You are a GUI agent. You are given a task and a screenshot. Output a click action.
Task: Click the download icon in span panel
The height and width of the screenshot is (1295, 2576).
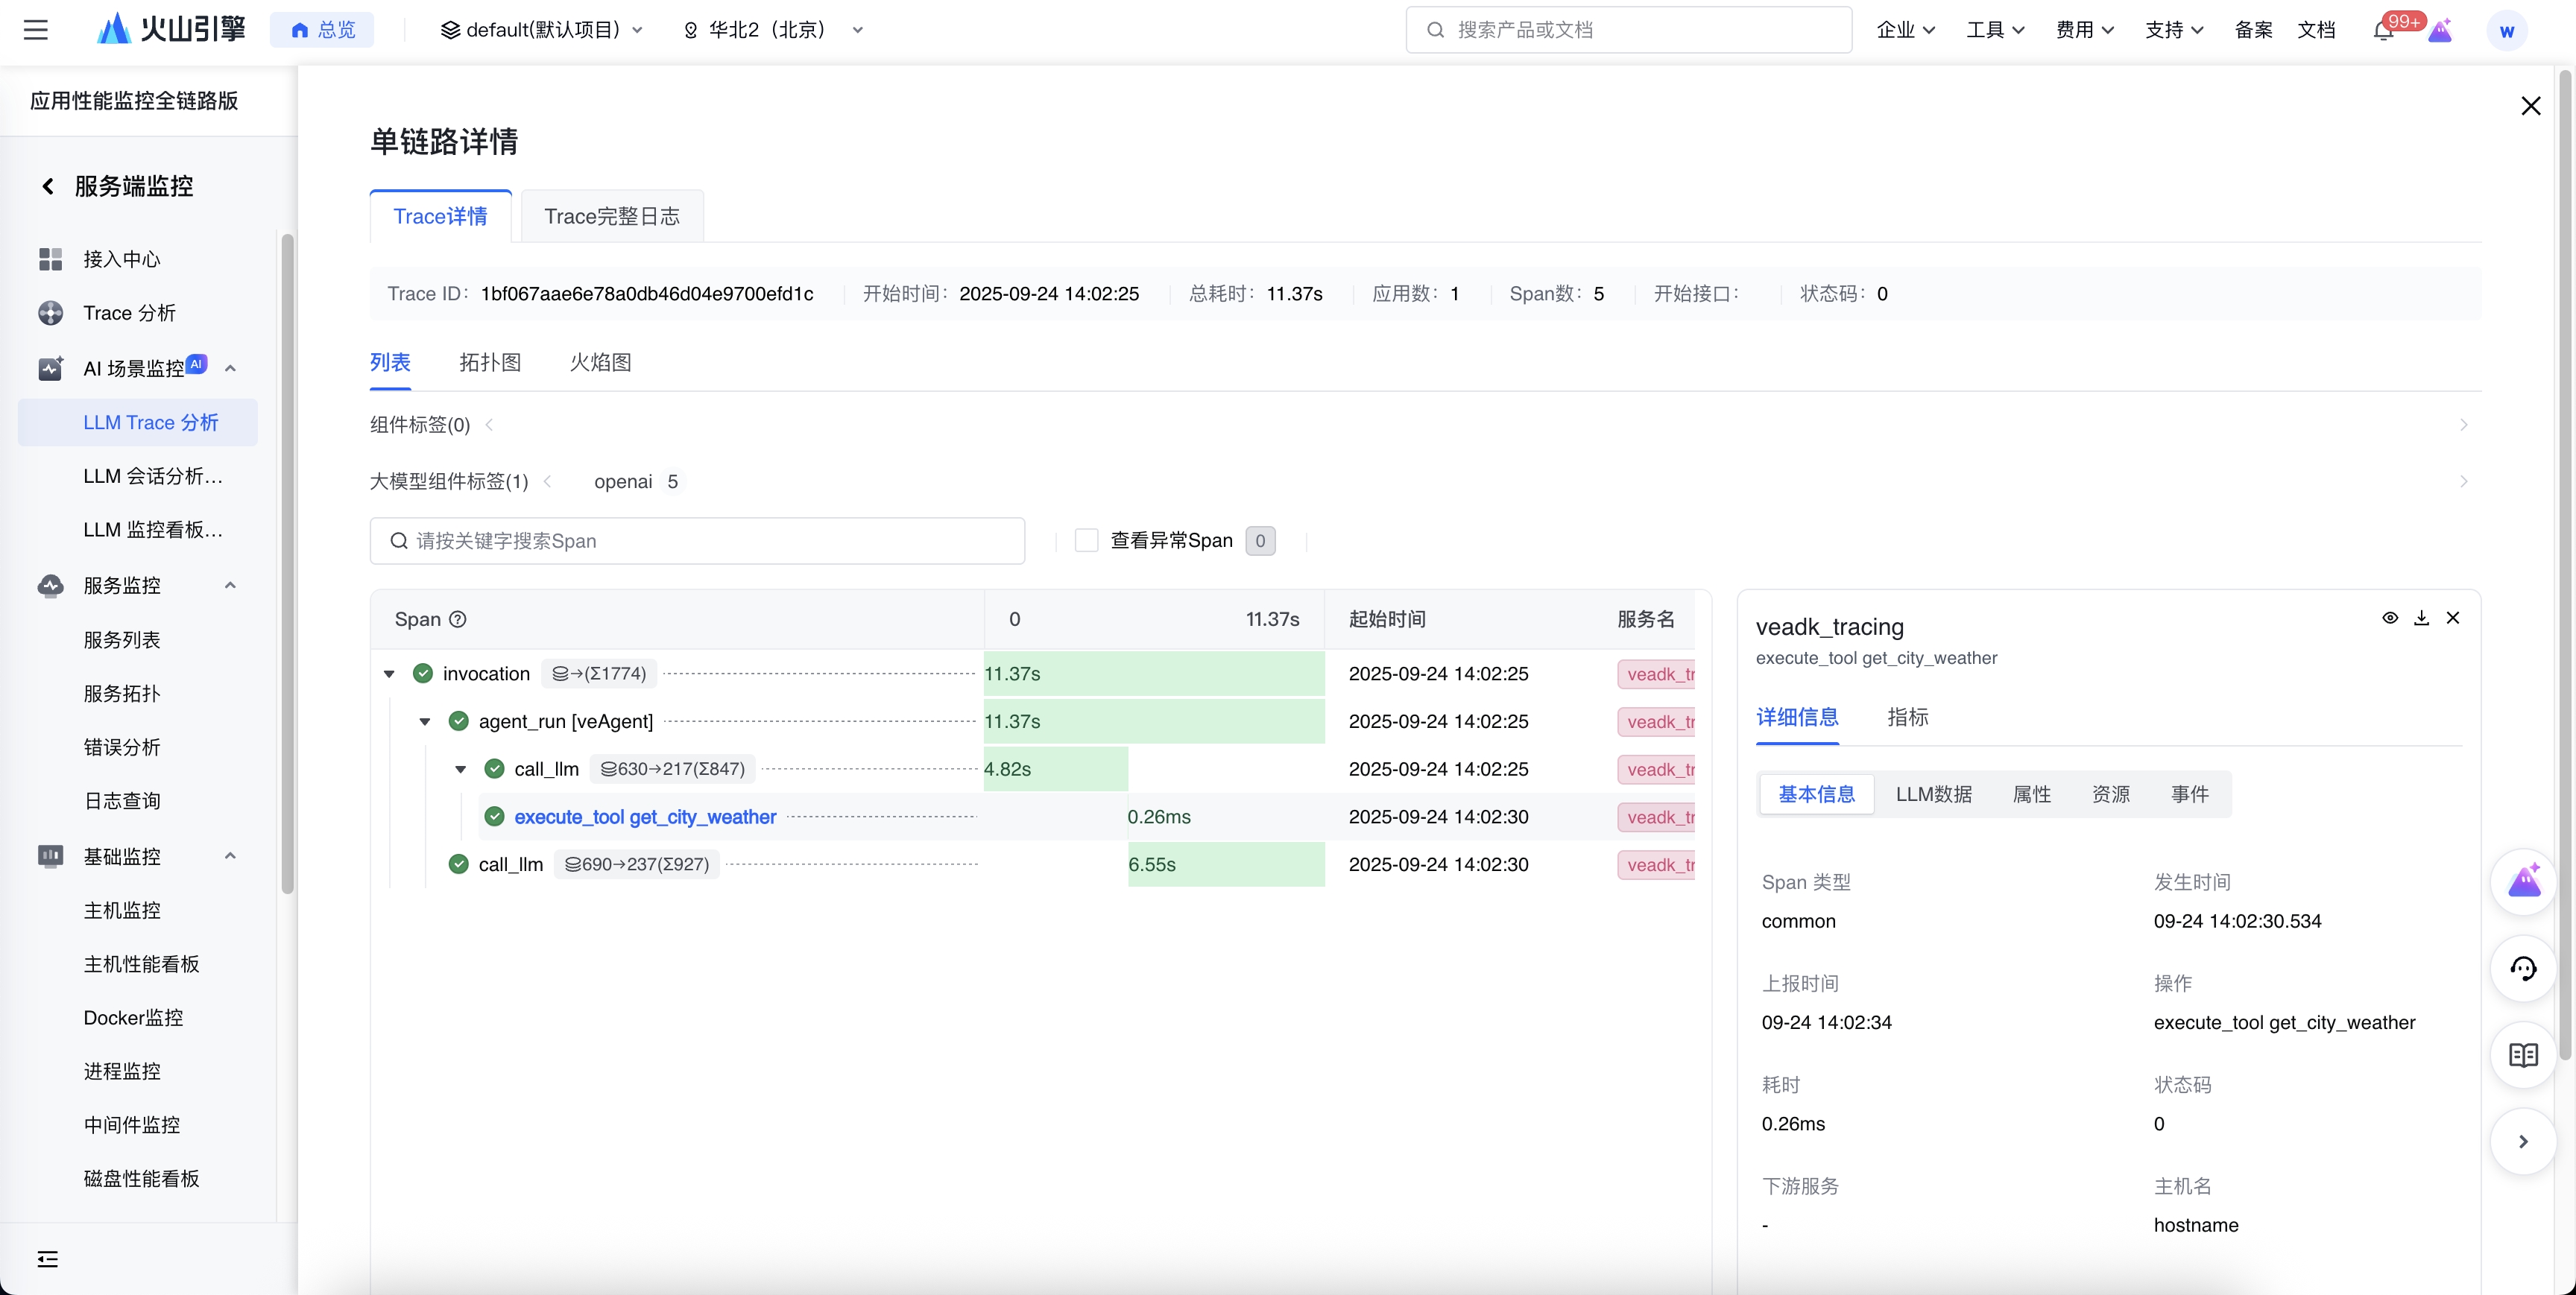(x=2421, y=618)
